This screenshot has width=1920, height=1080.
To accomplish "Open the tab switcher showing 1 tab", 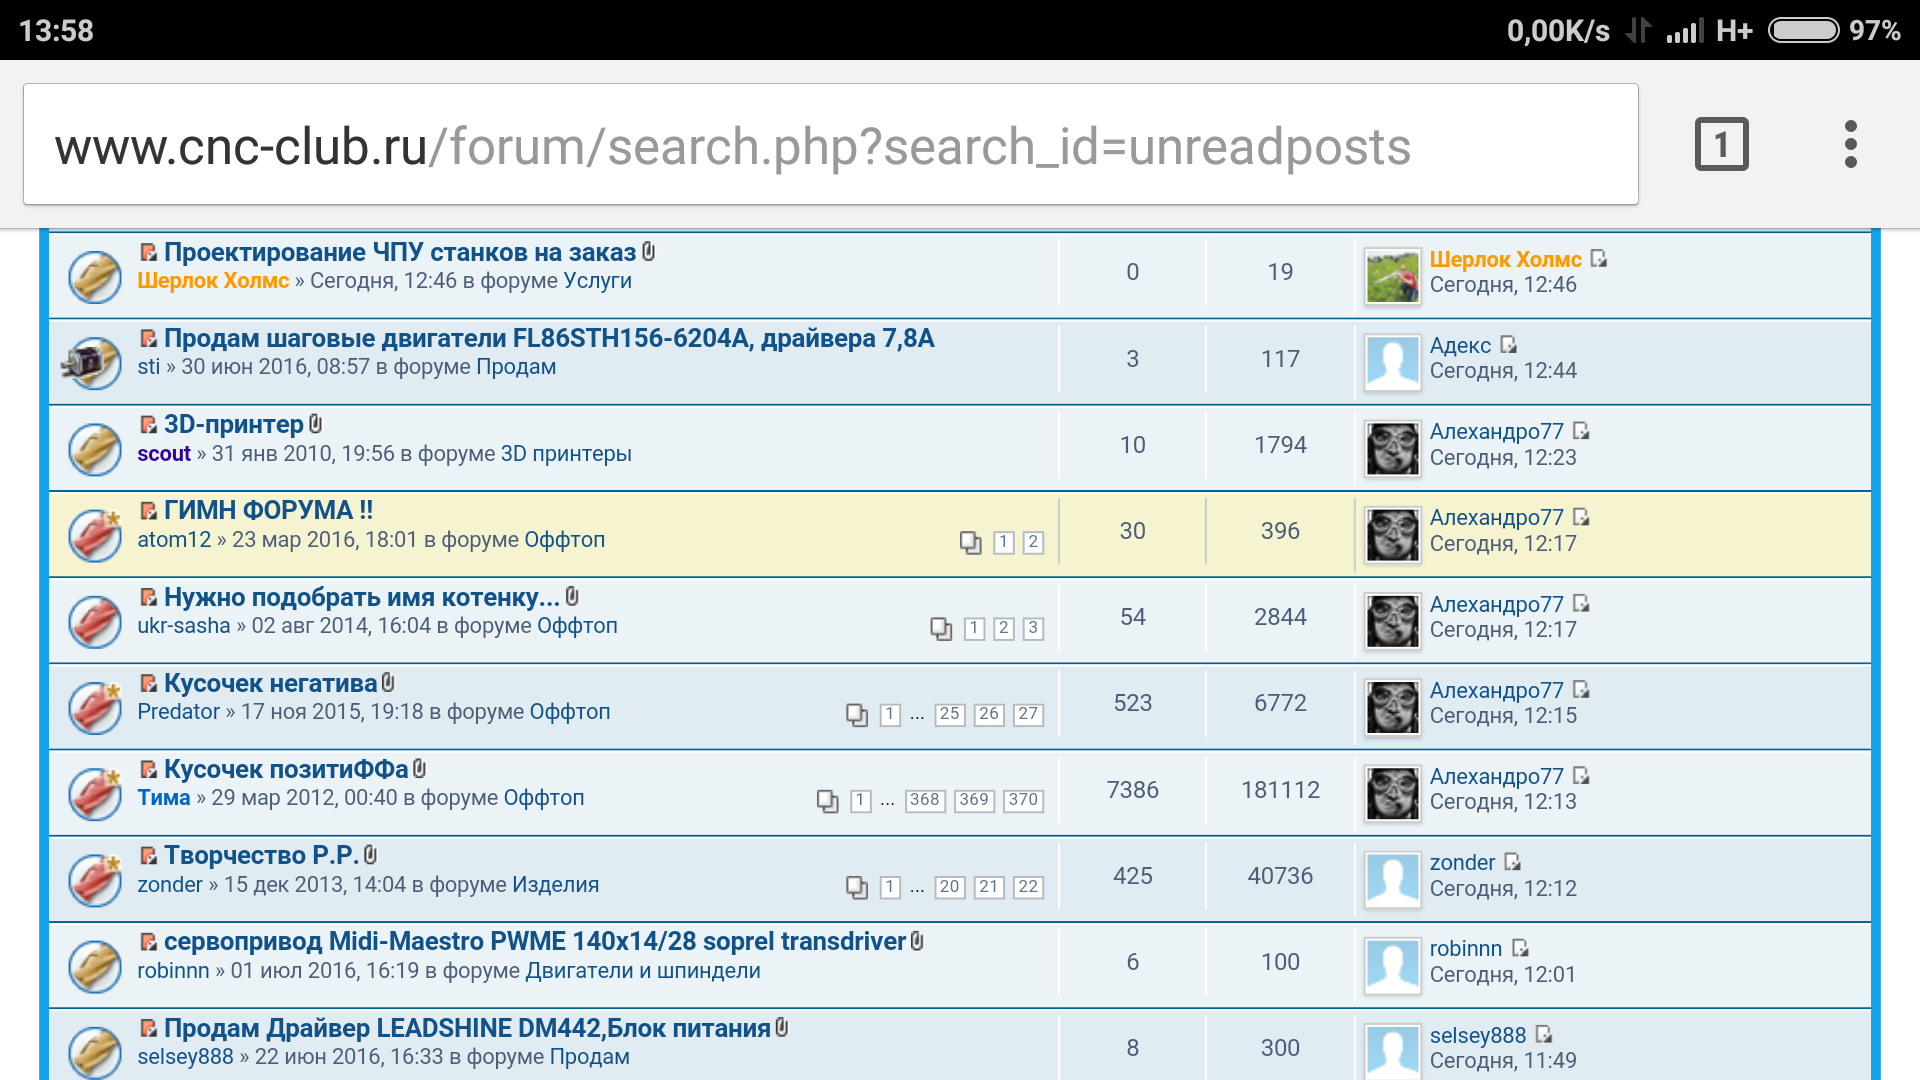I will coord(1721,144).
